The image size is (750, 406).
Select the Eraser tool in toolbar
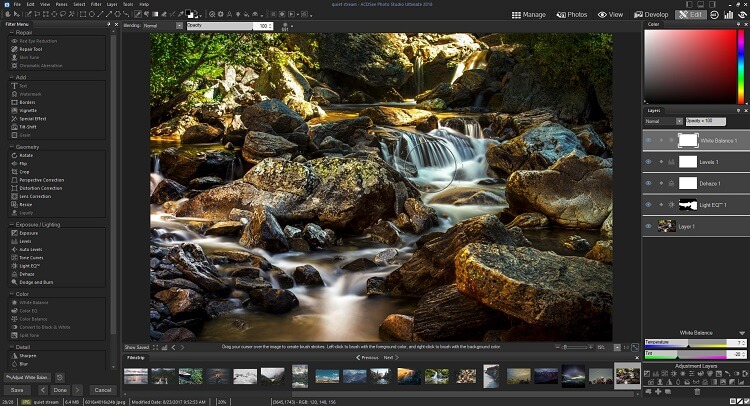pos(164,14)
